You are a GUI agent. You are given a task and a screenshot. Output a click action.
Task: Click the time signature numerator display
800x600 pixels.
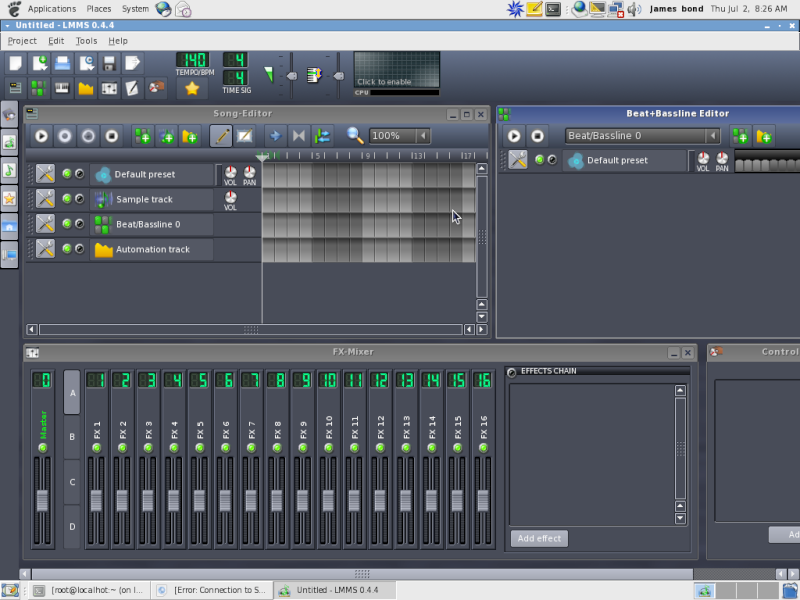[236, 60]
